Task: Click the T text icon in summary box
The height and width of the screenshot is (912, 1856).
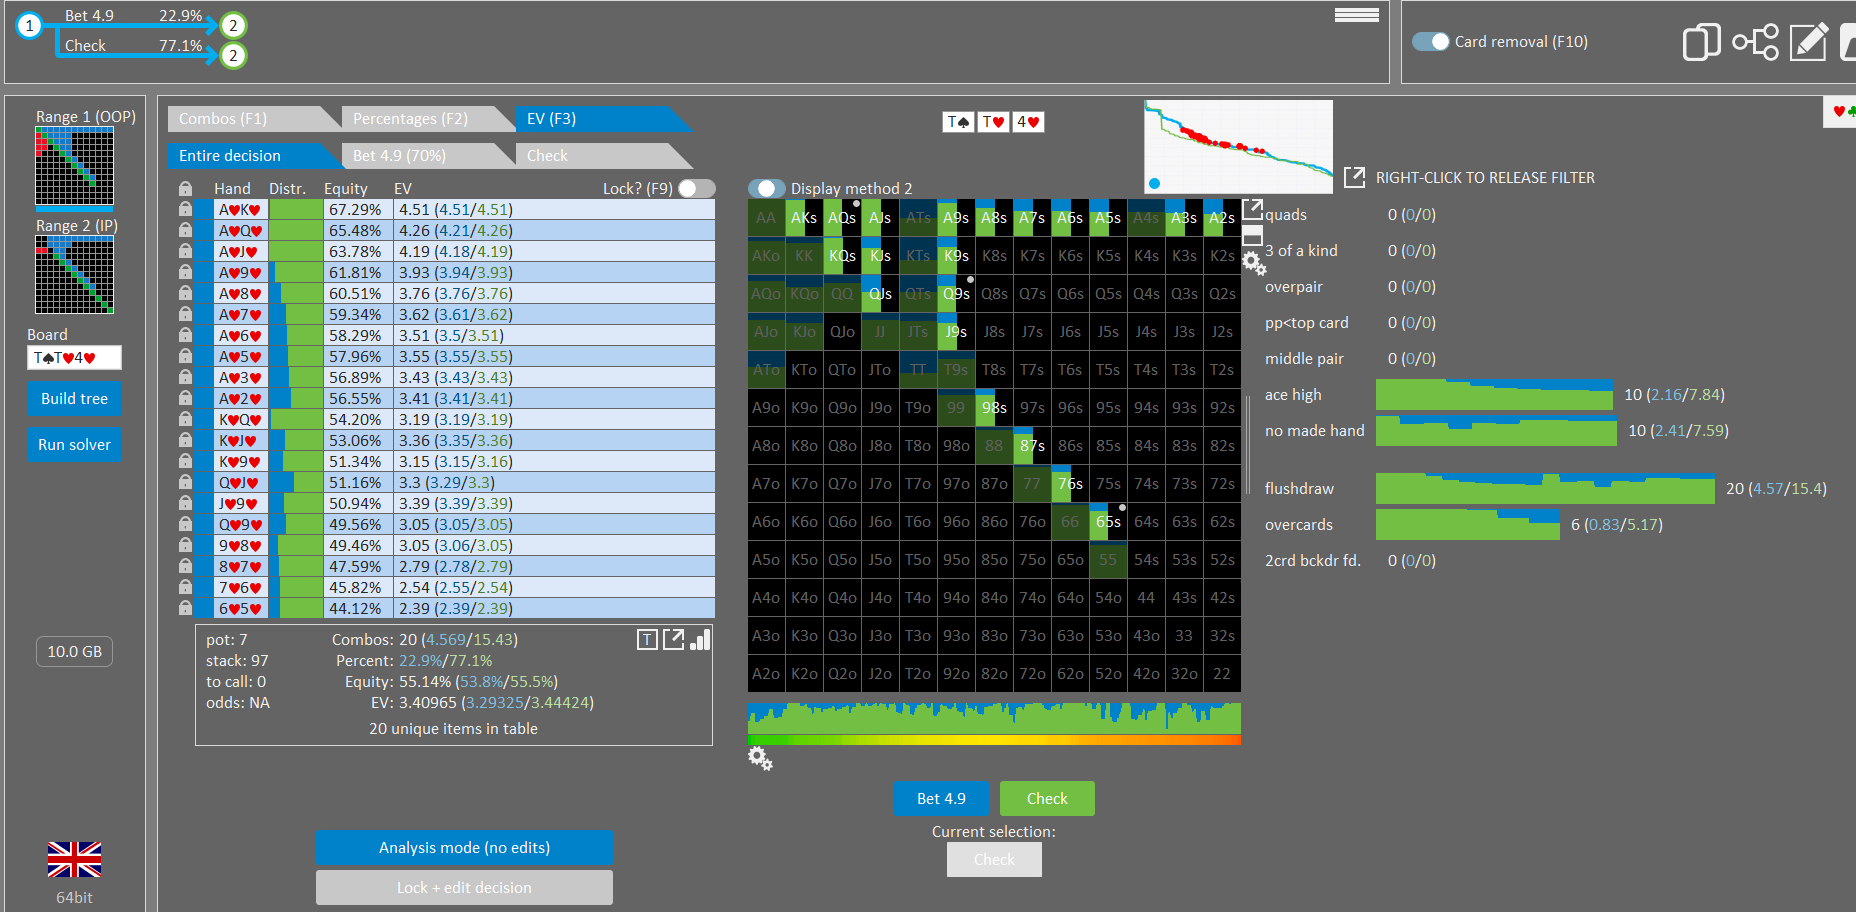Action: (647, 640)
